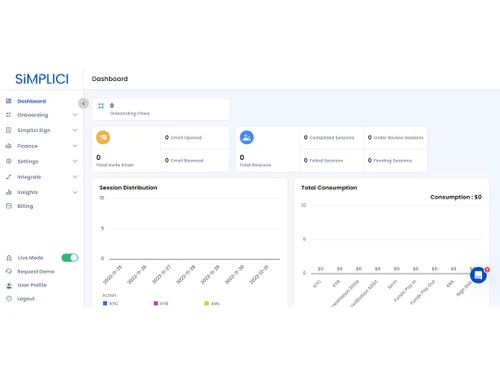This screenshot has height=375, width=500.
Task: Open the User Profile link
Action: pos(32,285)
